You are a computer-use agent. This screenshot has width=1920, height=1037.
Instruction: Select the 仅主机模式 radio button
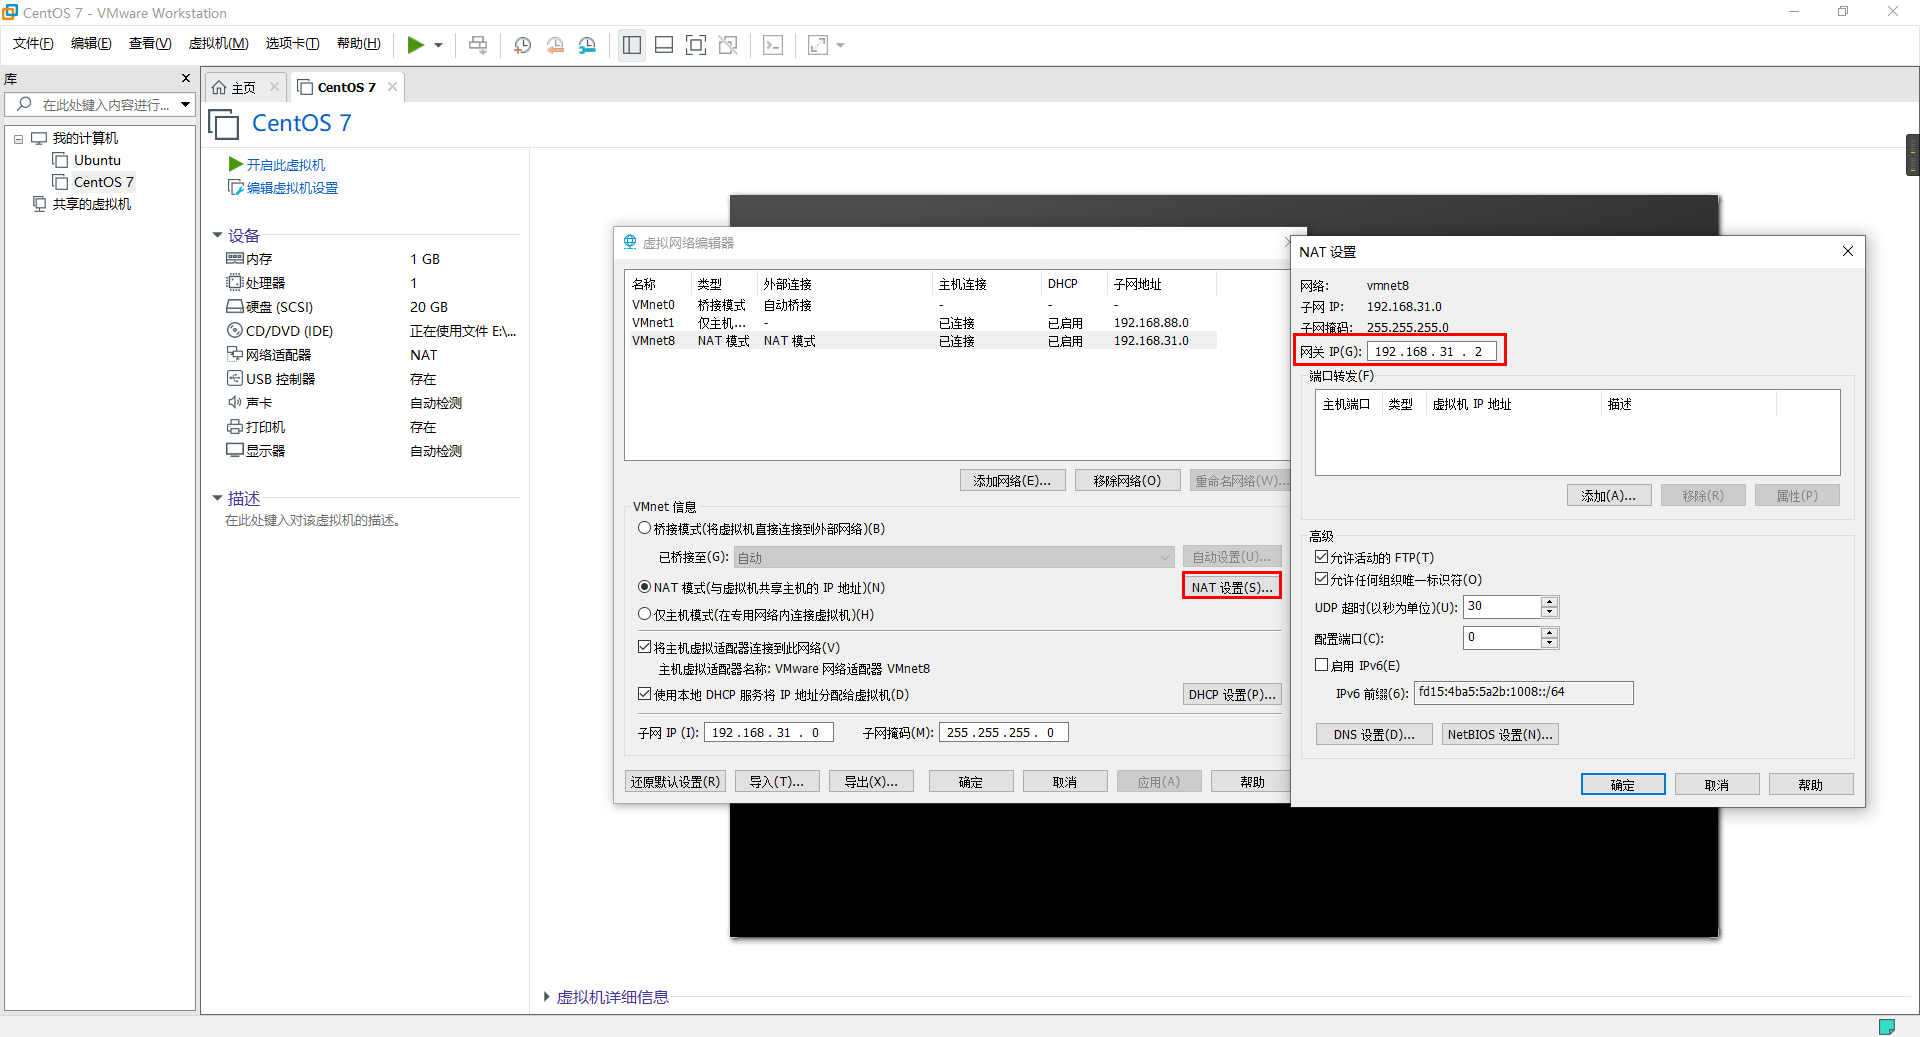point(644,614)
